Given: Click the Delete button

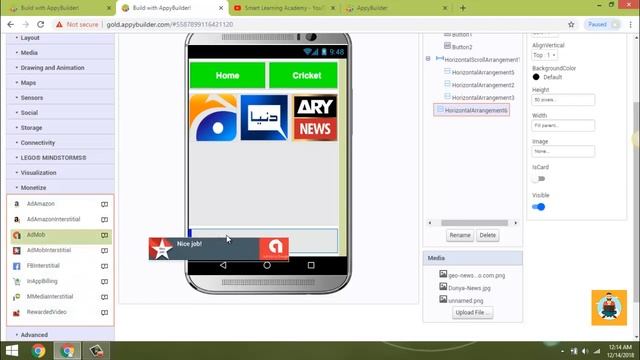Looking at the screenshot, I should [487, 236].
